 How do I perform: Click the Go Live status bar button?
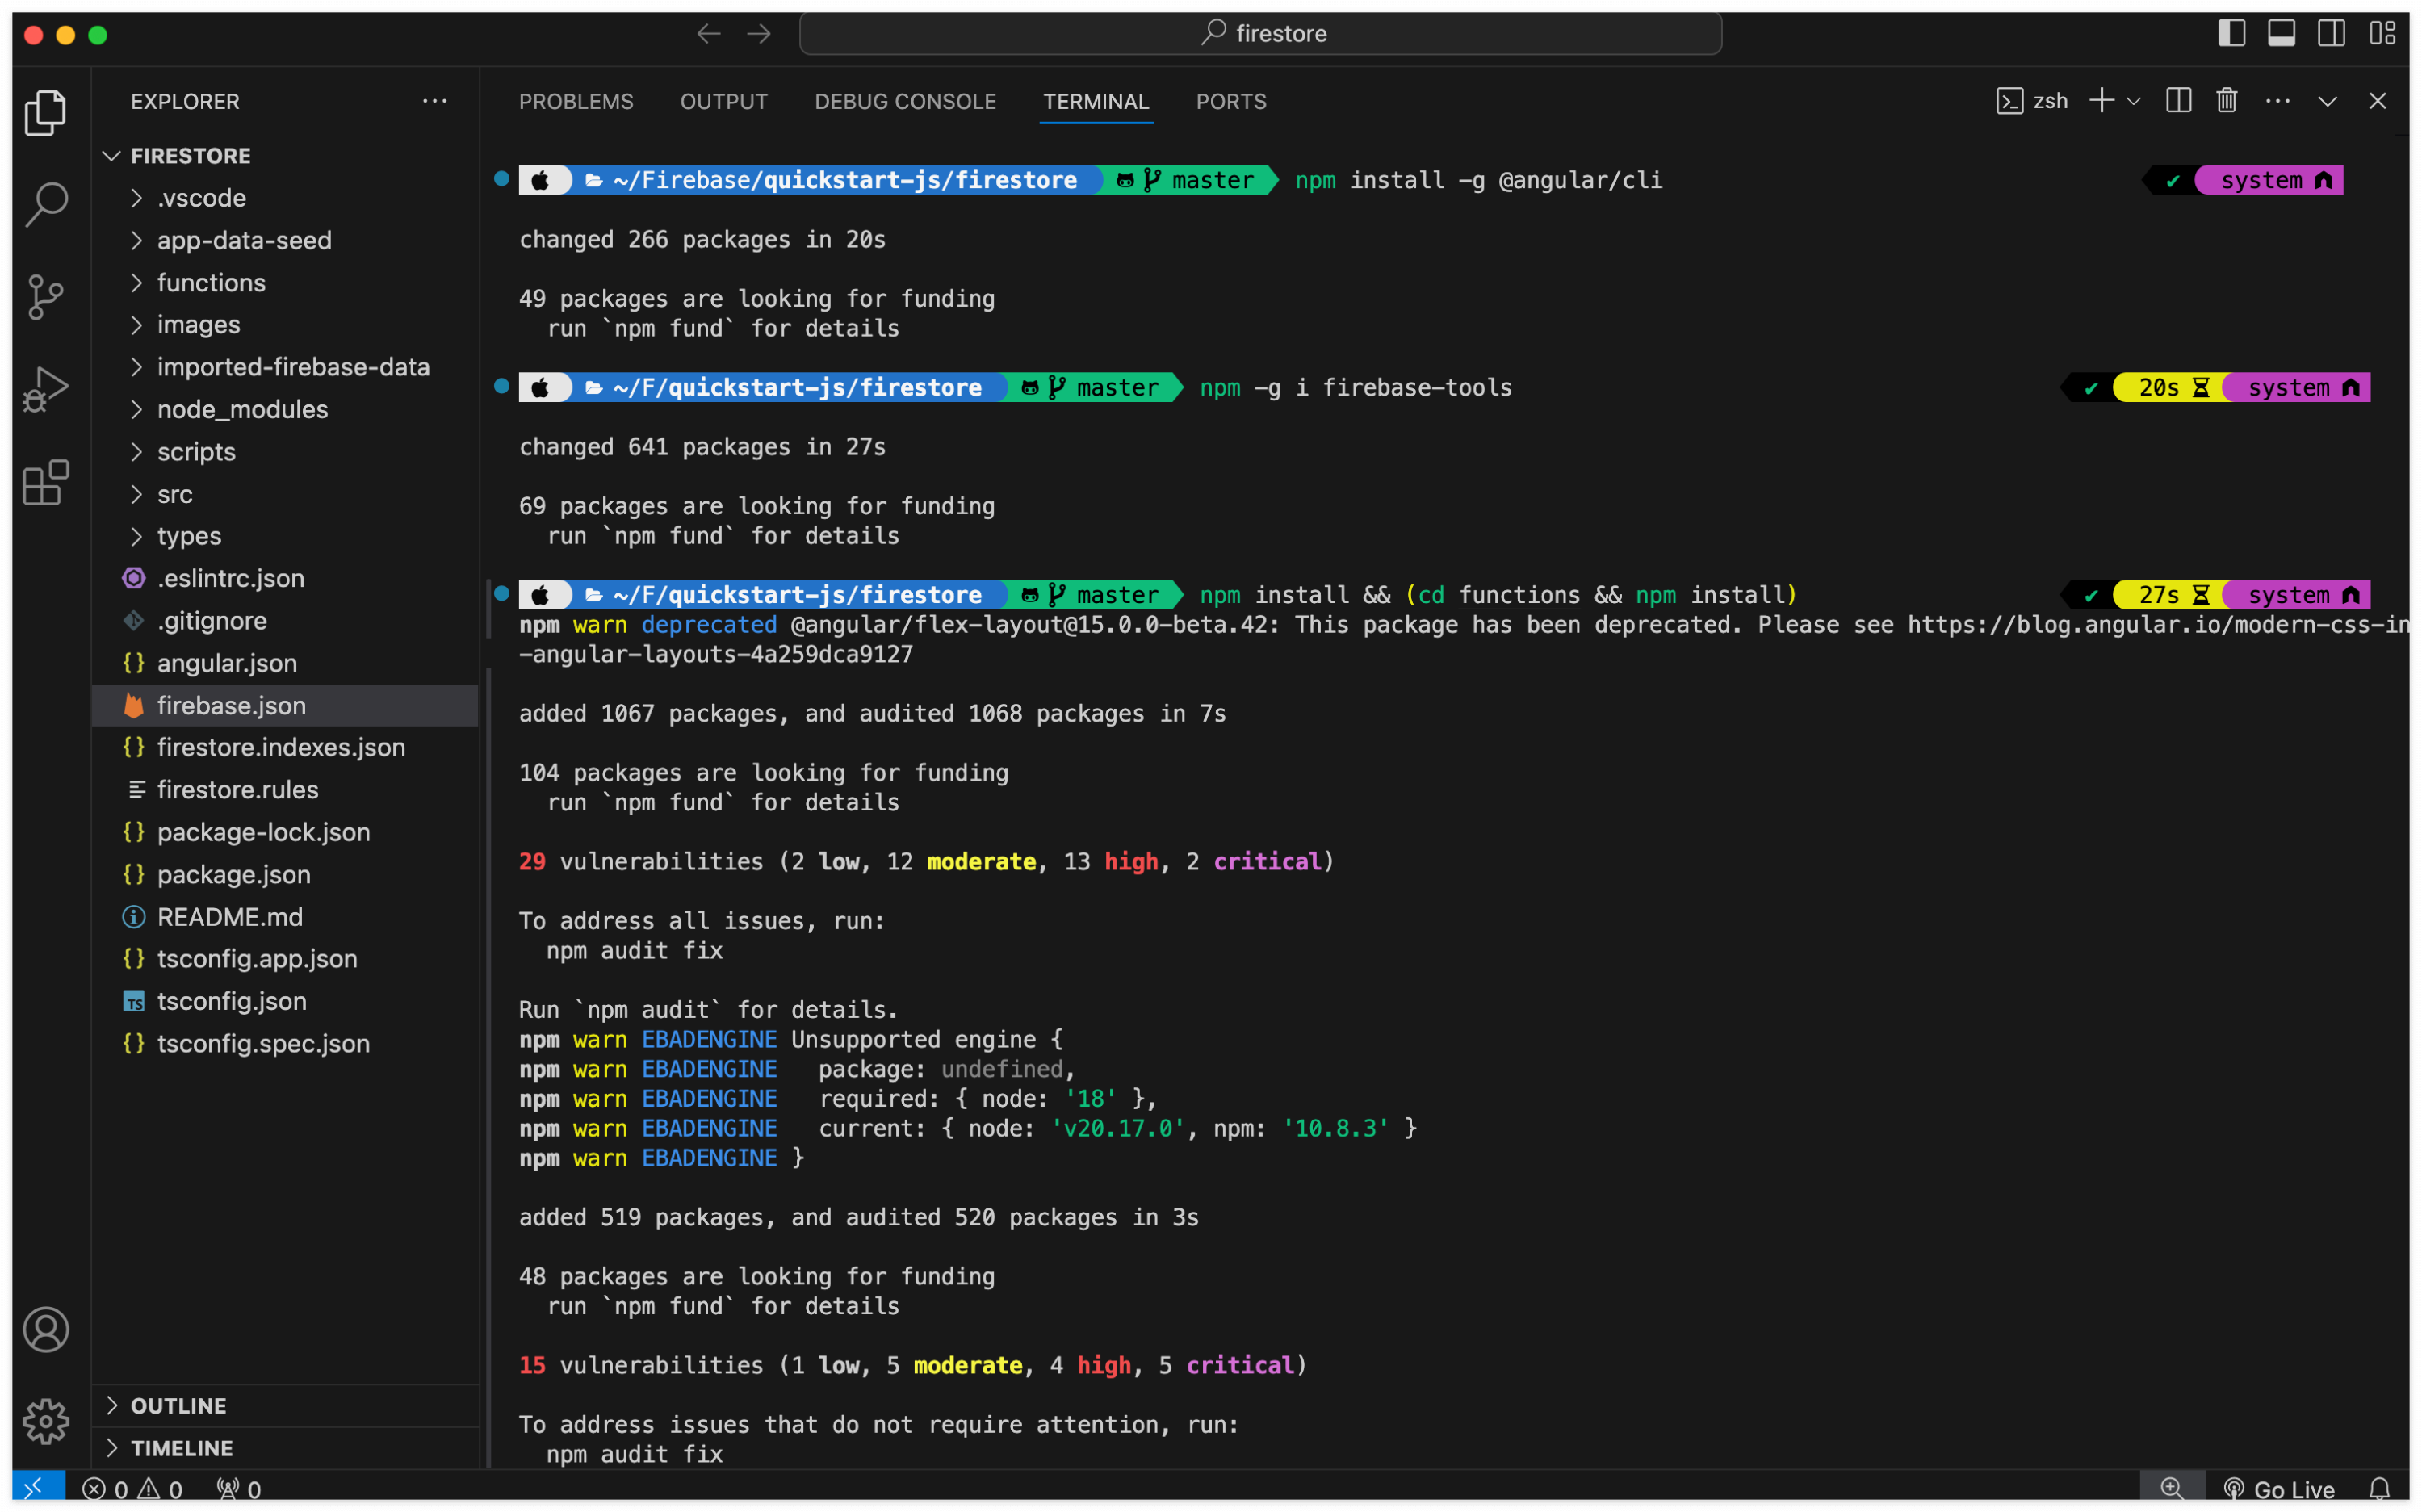(2280, 1489)
